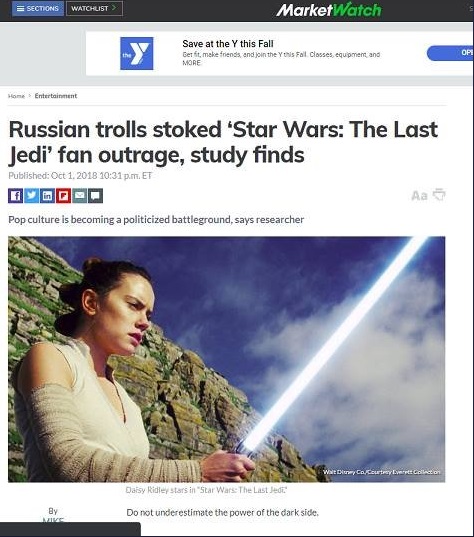Change text size with Aa icon
The width and height of the screenshot is (474, 537).
click(x=419, y=196)
